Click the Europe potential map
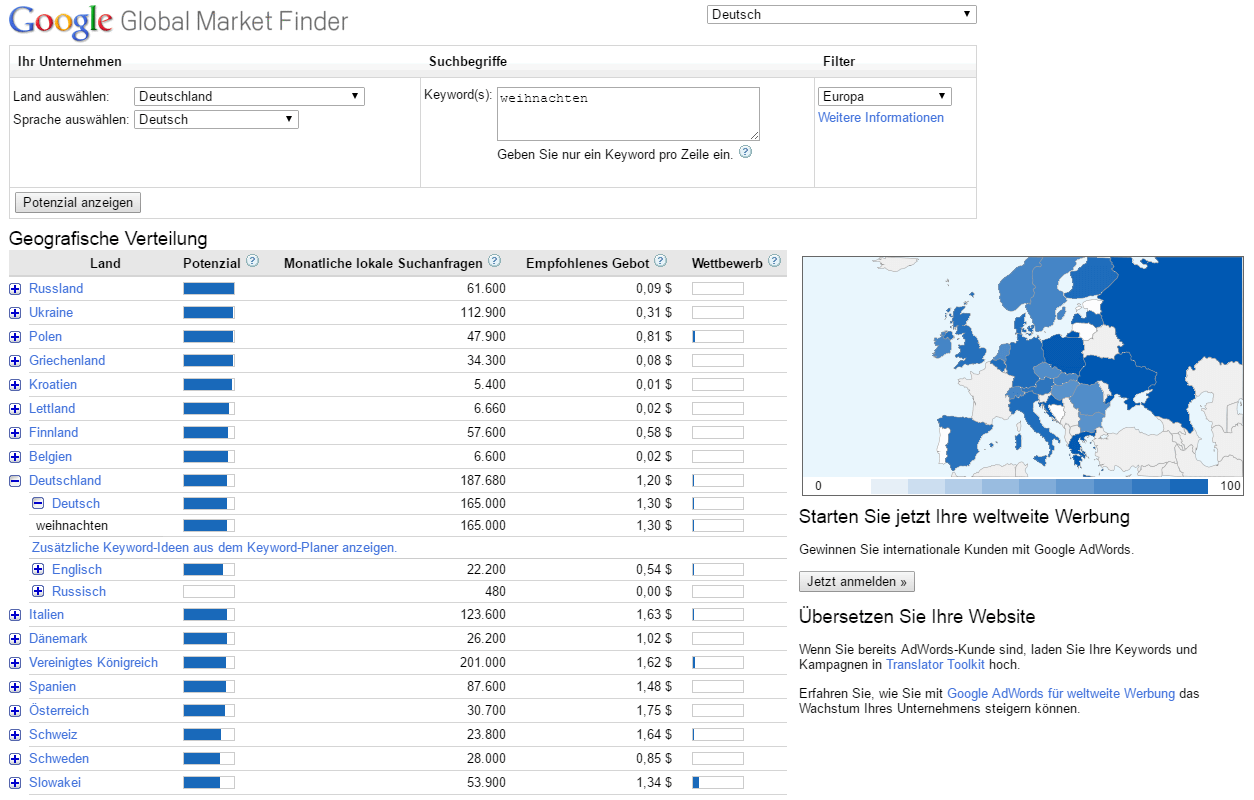The height and width of the screenshot is (800, 1254). tap(1023, 366)
